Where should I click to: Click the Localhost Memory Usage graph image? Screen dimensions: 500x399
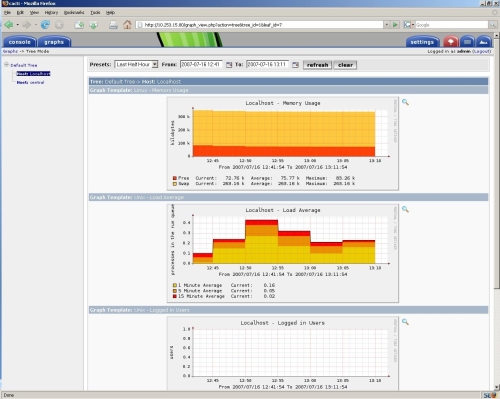pos(283,144)
